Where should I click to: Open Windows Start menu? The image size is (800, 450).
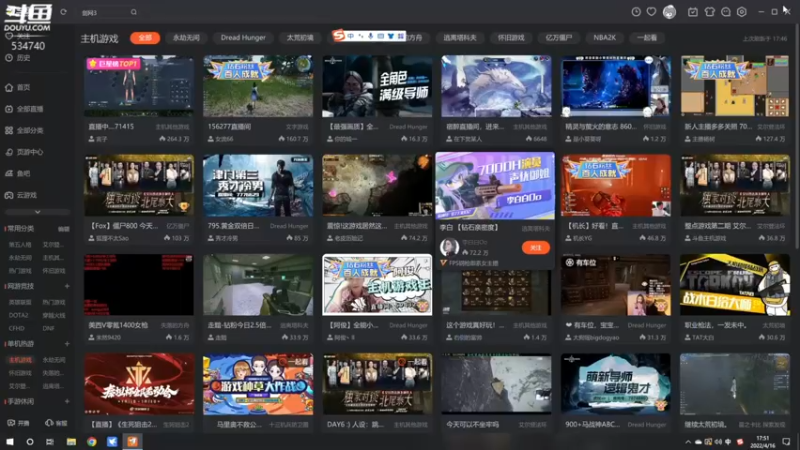[x=10, y=442]
